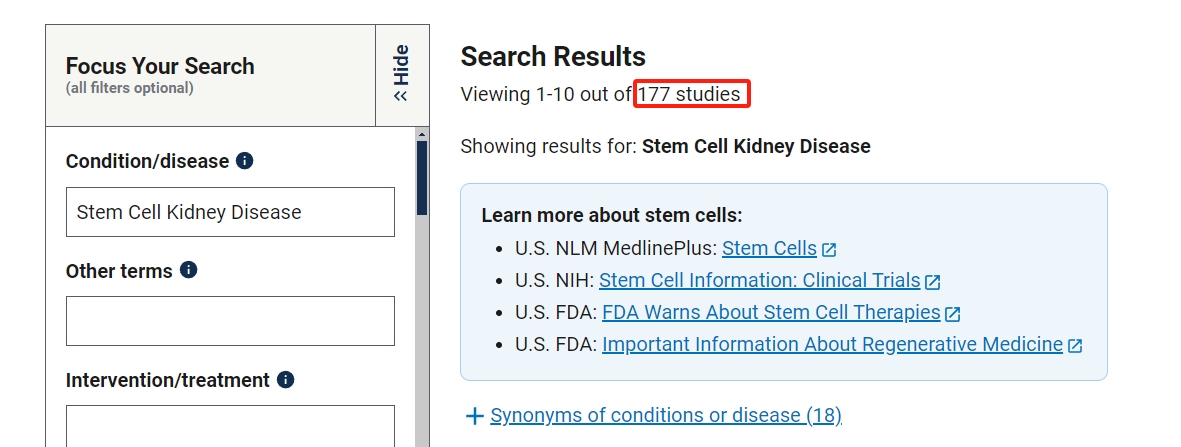This screenshot has height=447, width=1181.
Task: Select the Intervention/treatment input box
Action: (x=230, y=425)
